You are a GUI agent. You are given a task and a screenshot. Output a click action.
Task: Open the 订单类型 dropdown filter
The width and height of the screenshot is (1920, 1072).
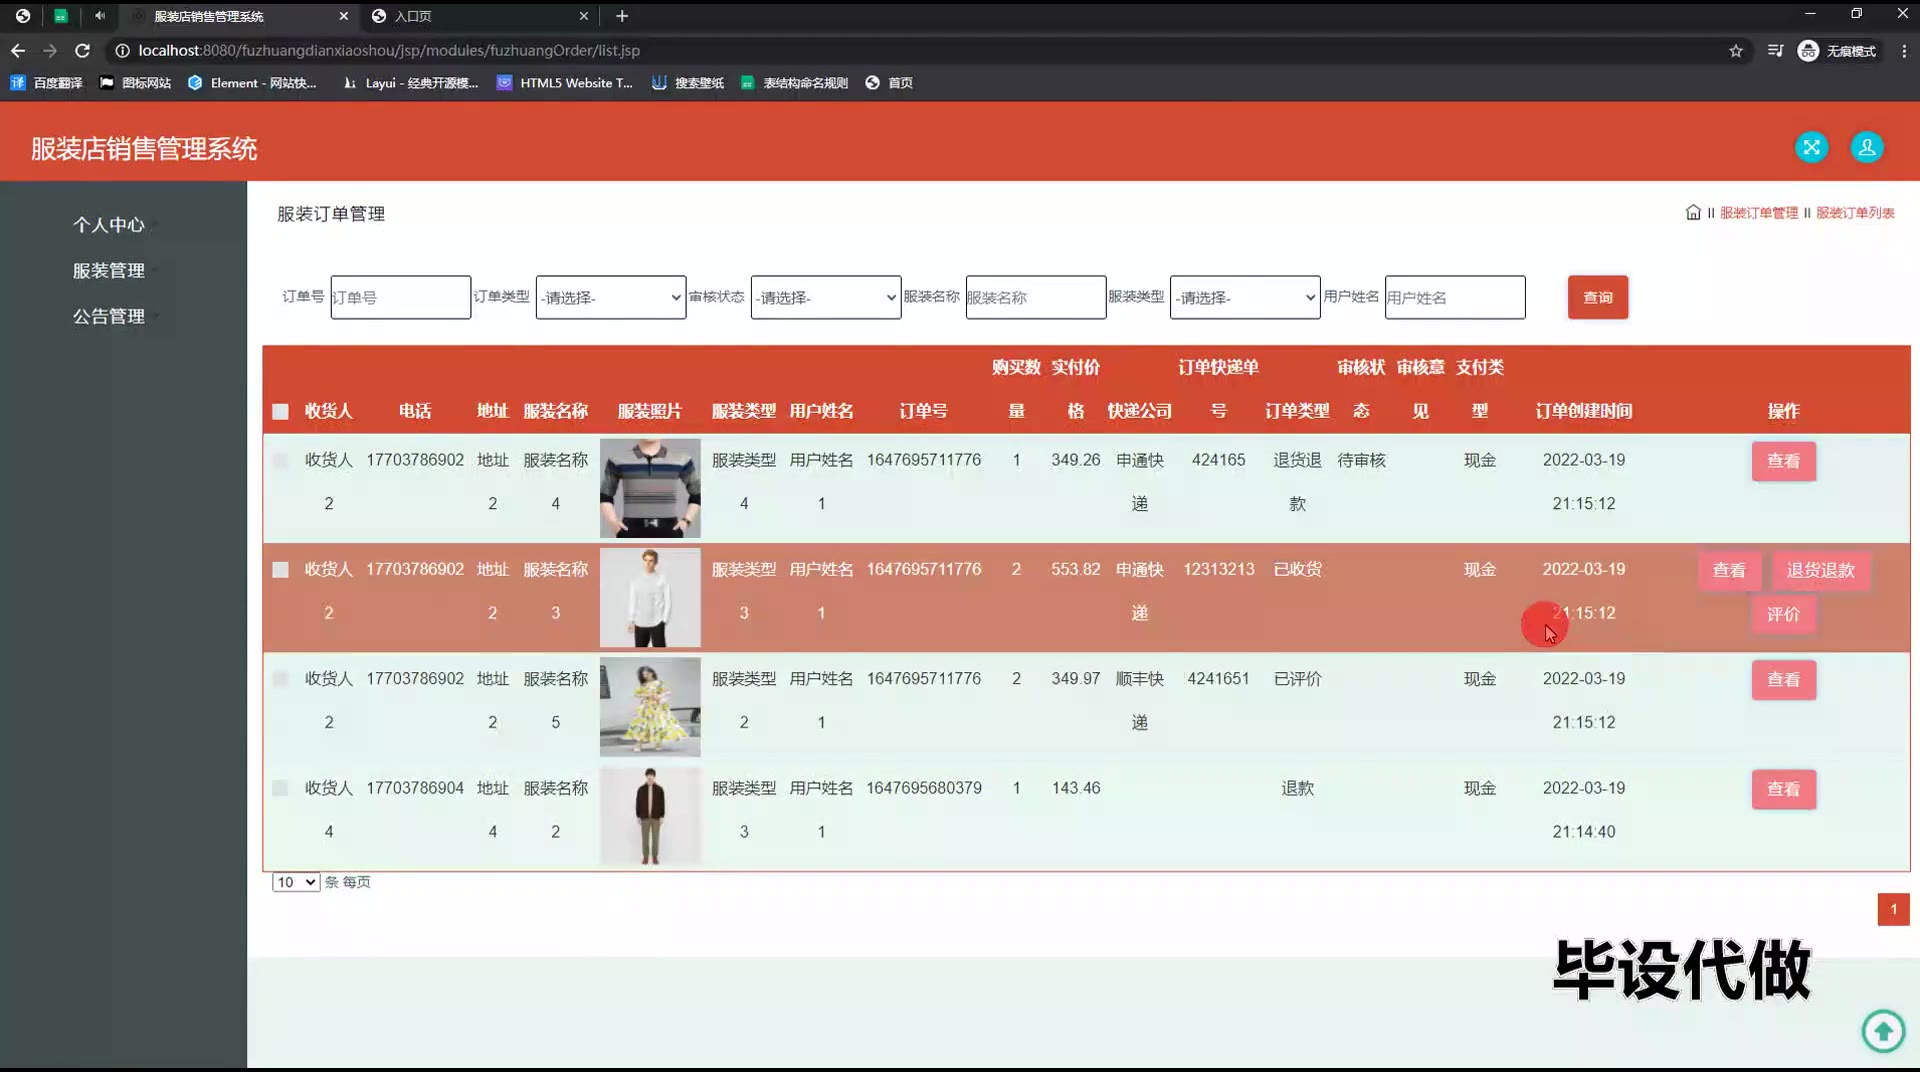coord(611,297)
